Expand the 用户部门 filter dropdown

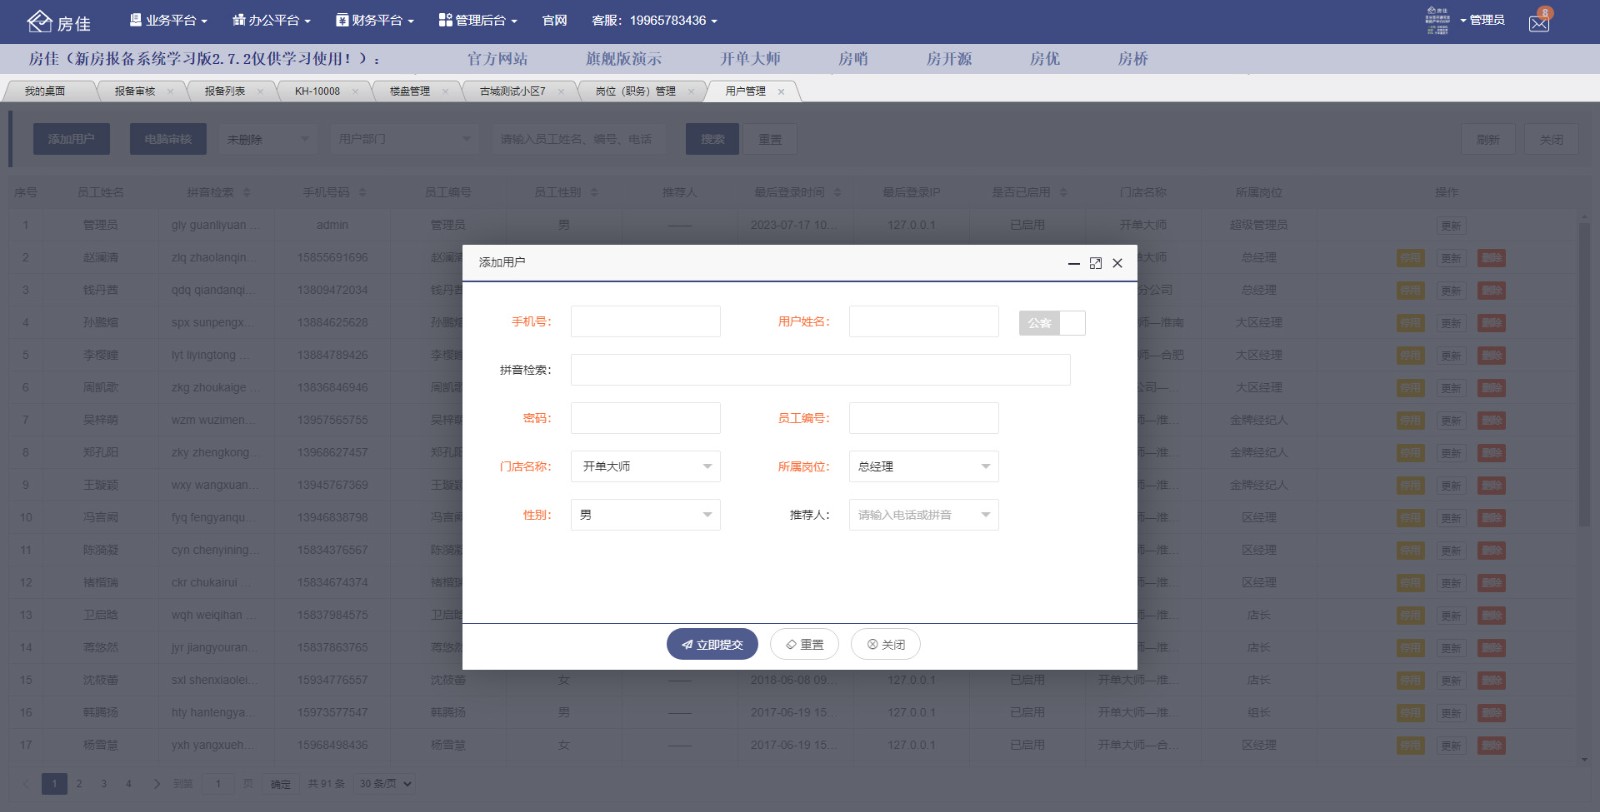click(x=403, y=140)
